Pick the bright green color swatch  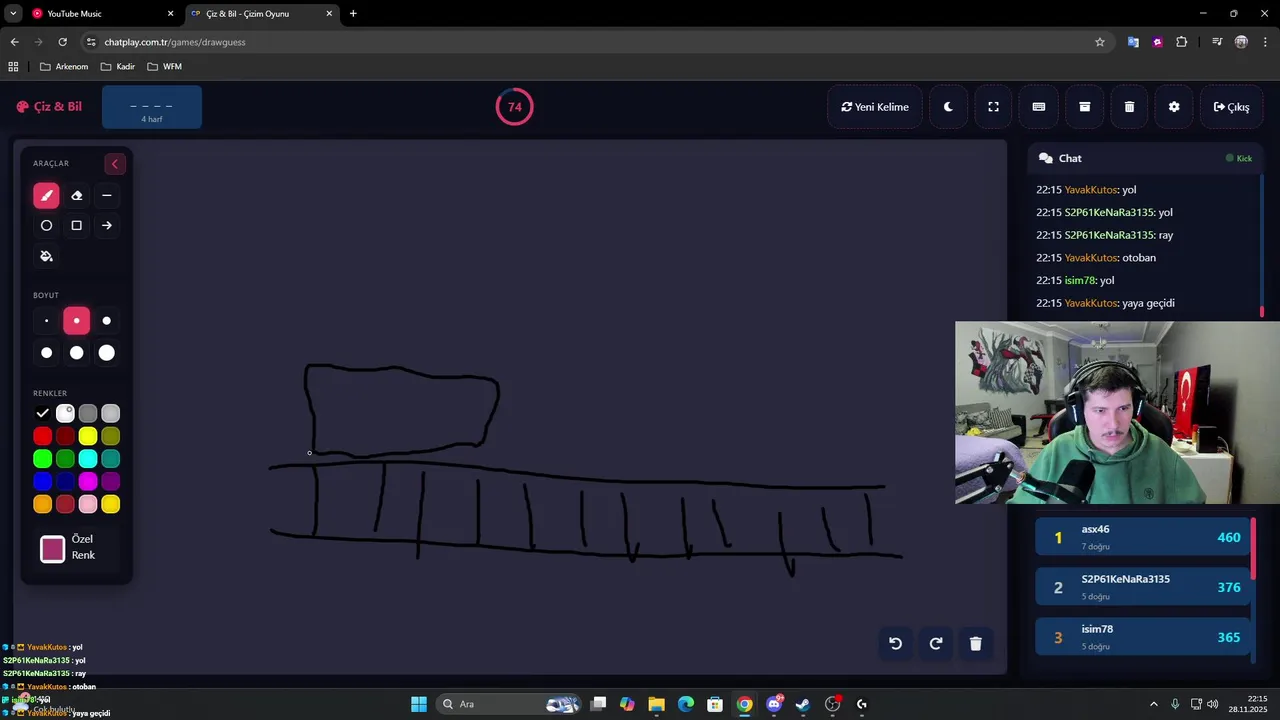tap(42, 459)
